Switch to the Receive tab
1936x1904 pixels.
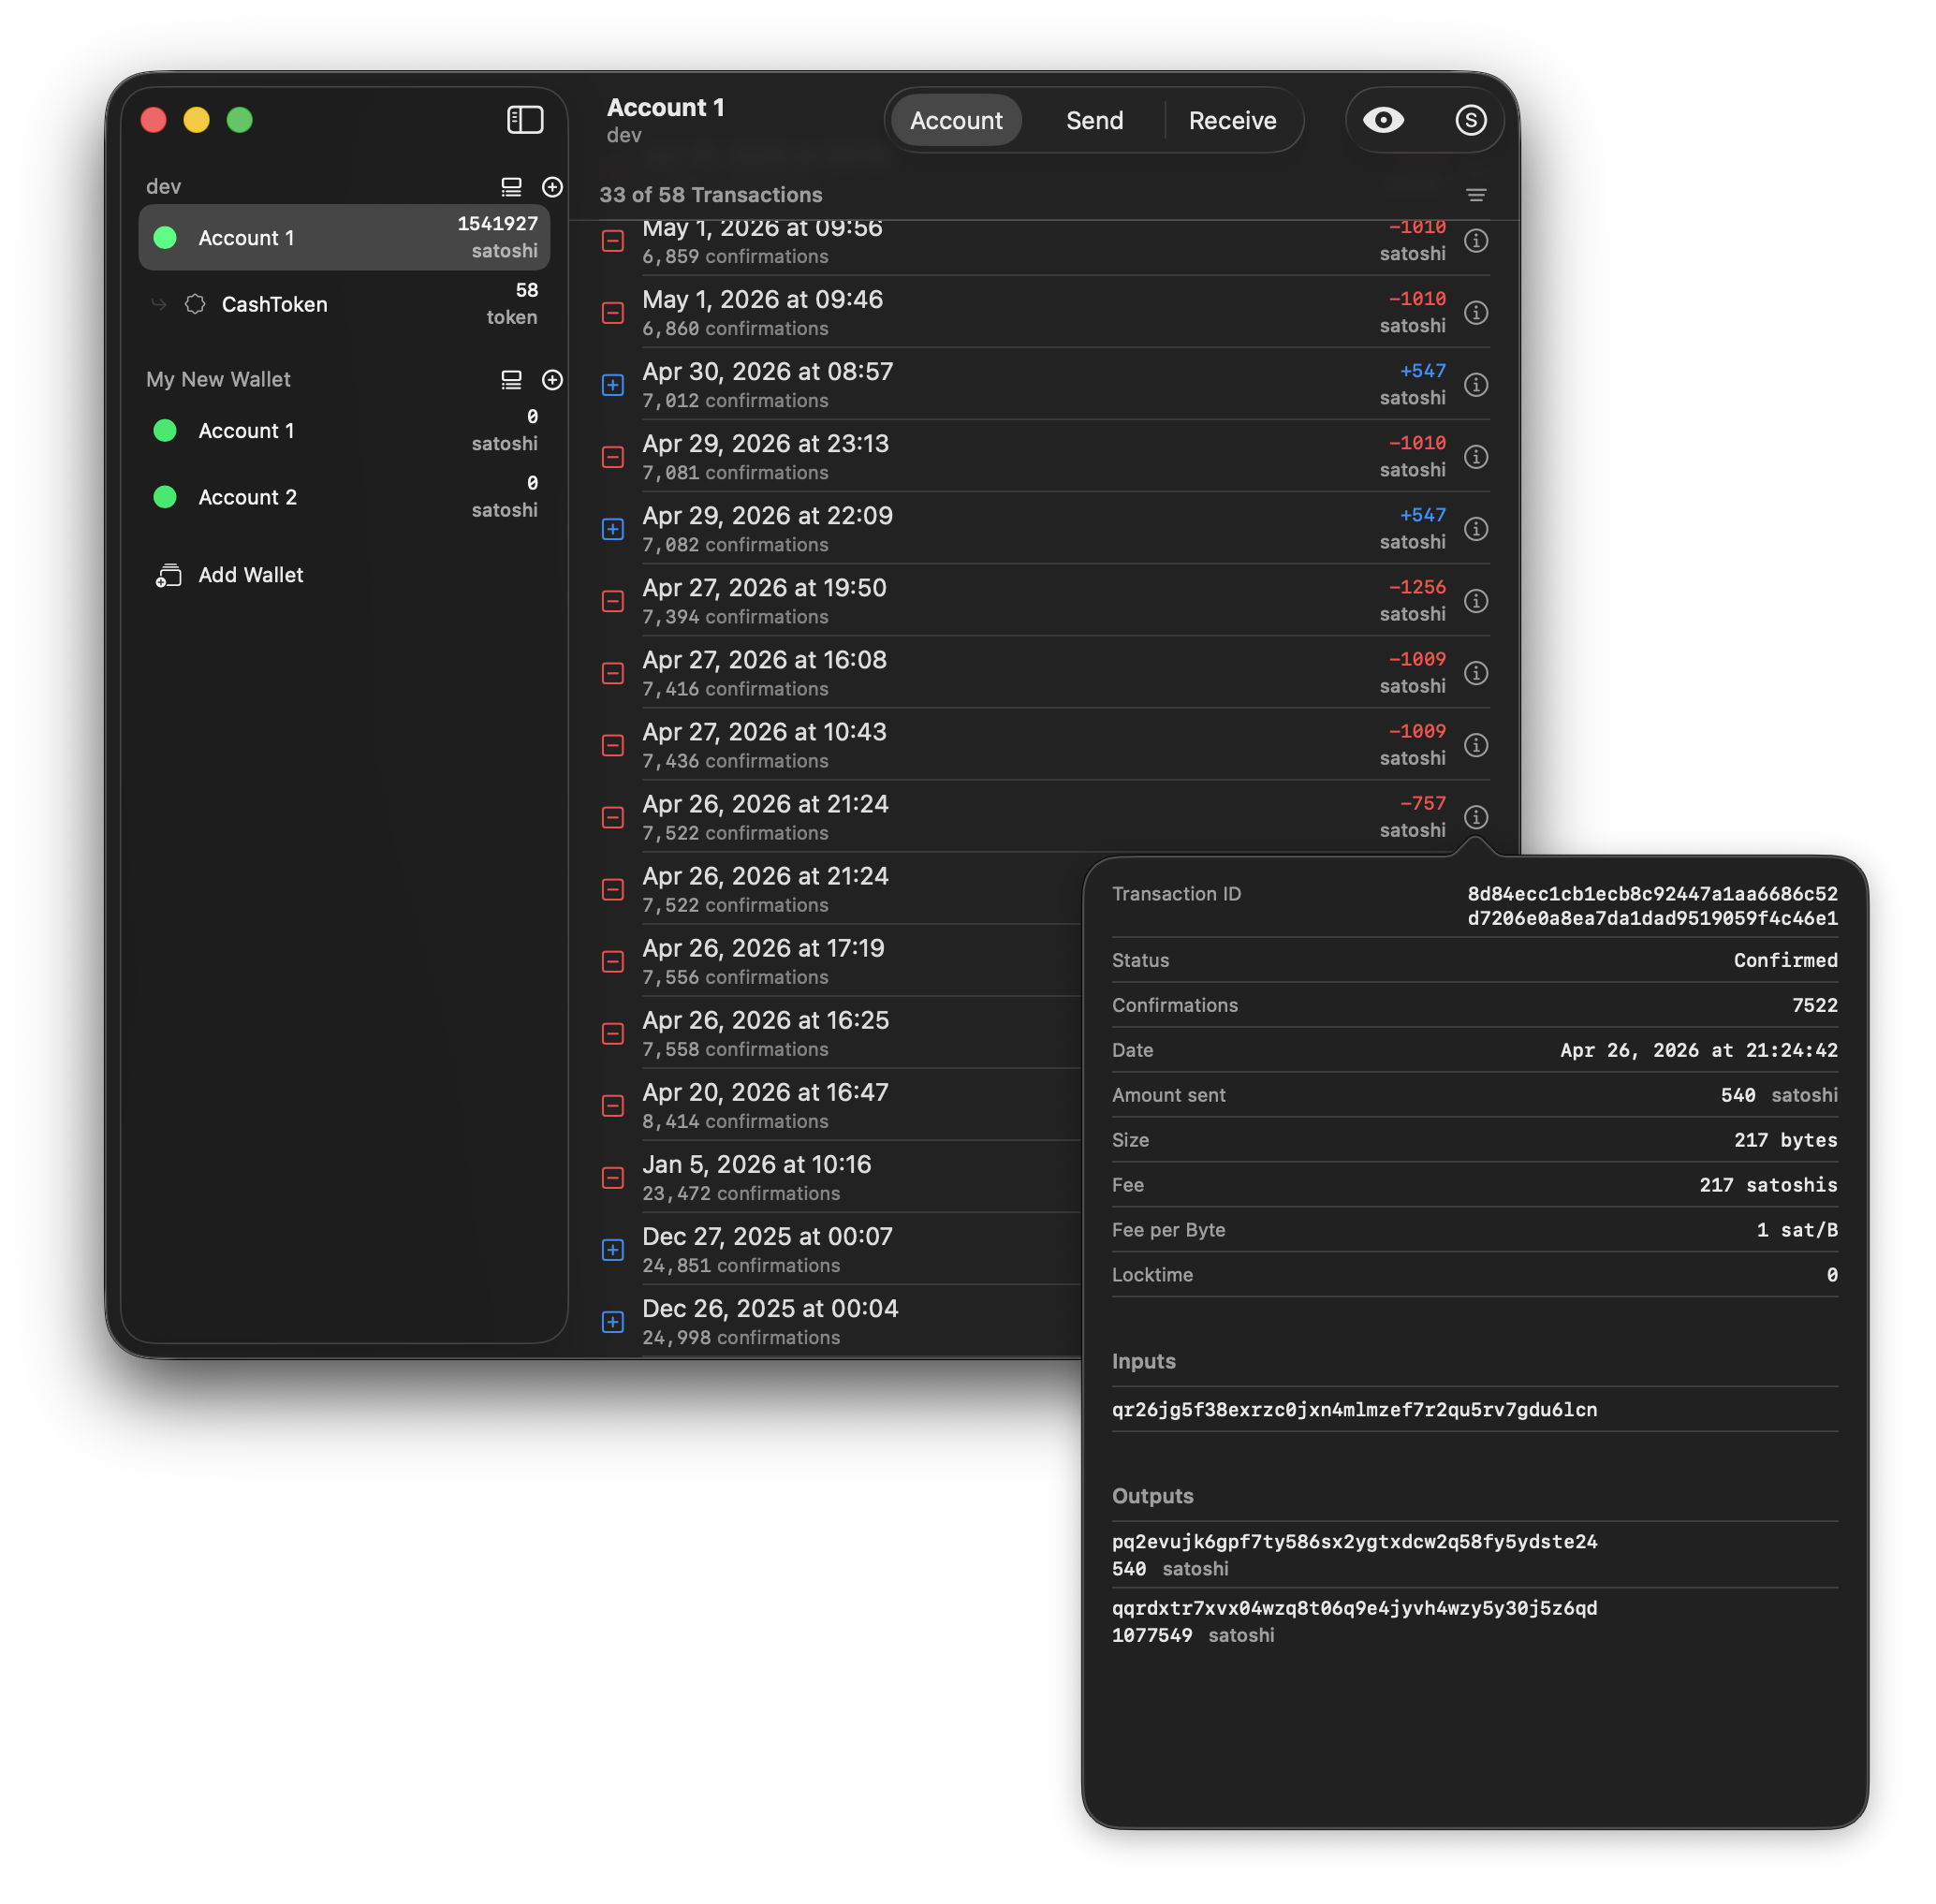pos(1232,120)
